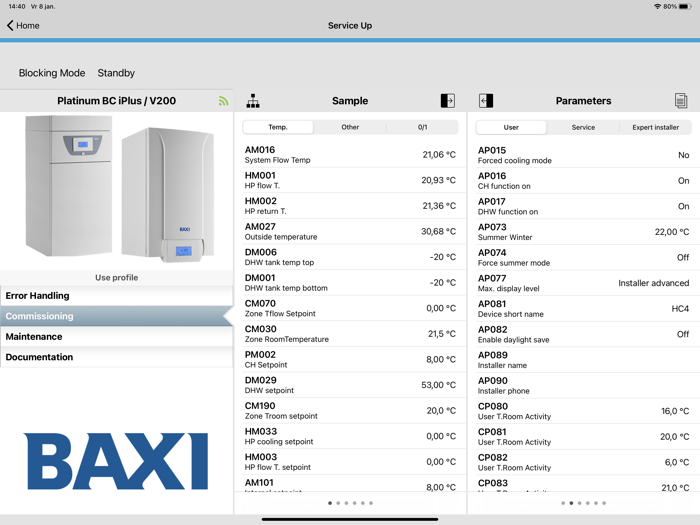The height and width of the screenshot is (525, 700).
Task: Open AP073 Summer Winter parameter
Action: click(x=583, y=232)
